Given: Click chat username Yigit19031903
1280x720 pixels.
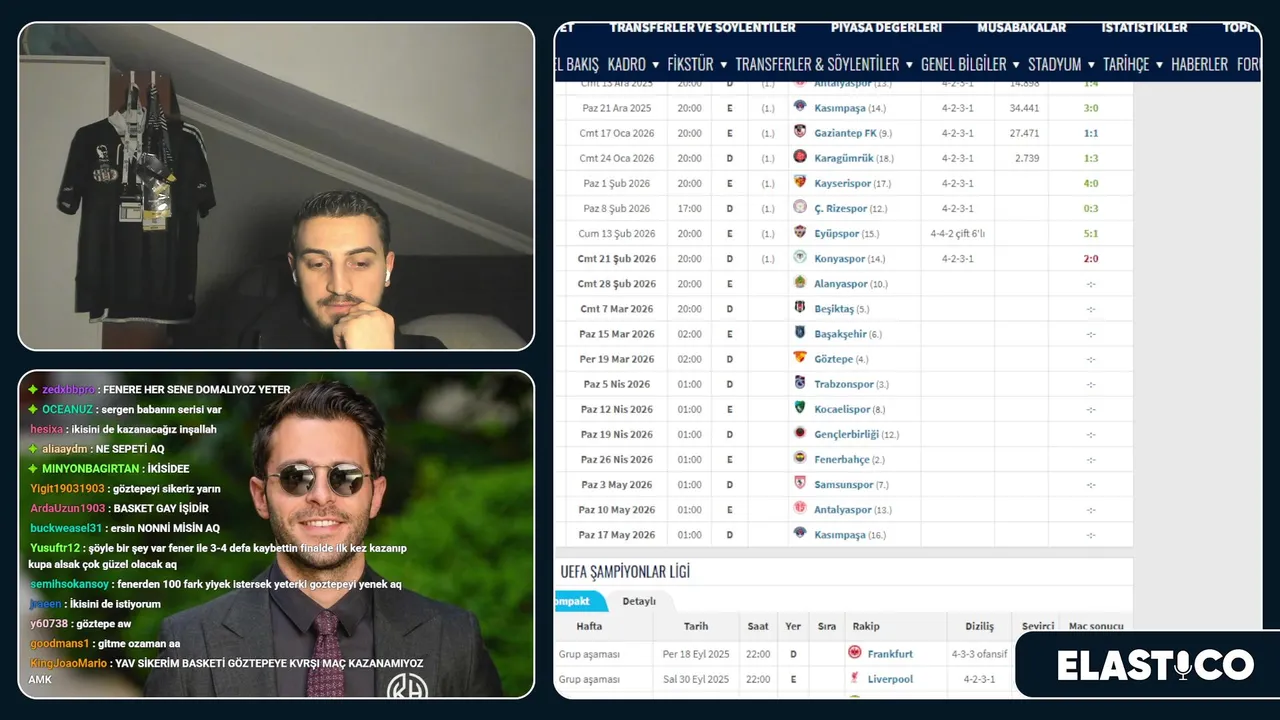Looking at the screenshot, I should pyautogui.click(x=67, y=488).
